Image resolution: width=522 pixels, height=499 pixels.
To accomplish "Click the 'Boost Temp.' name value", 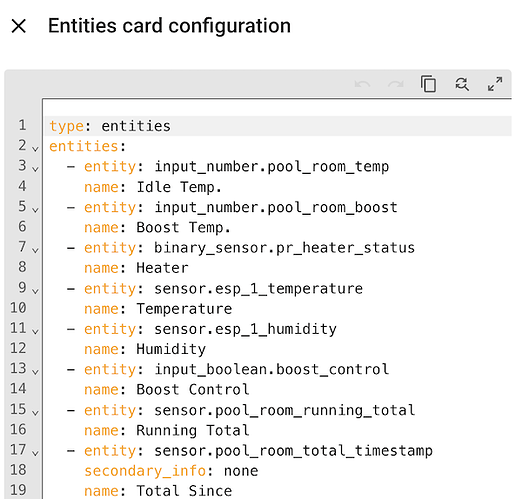I will pos(183,228).
